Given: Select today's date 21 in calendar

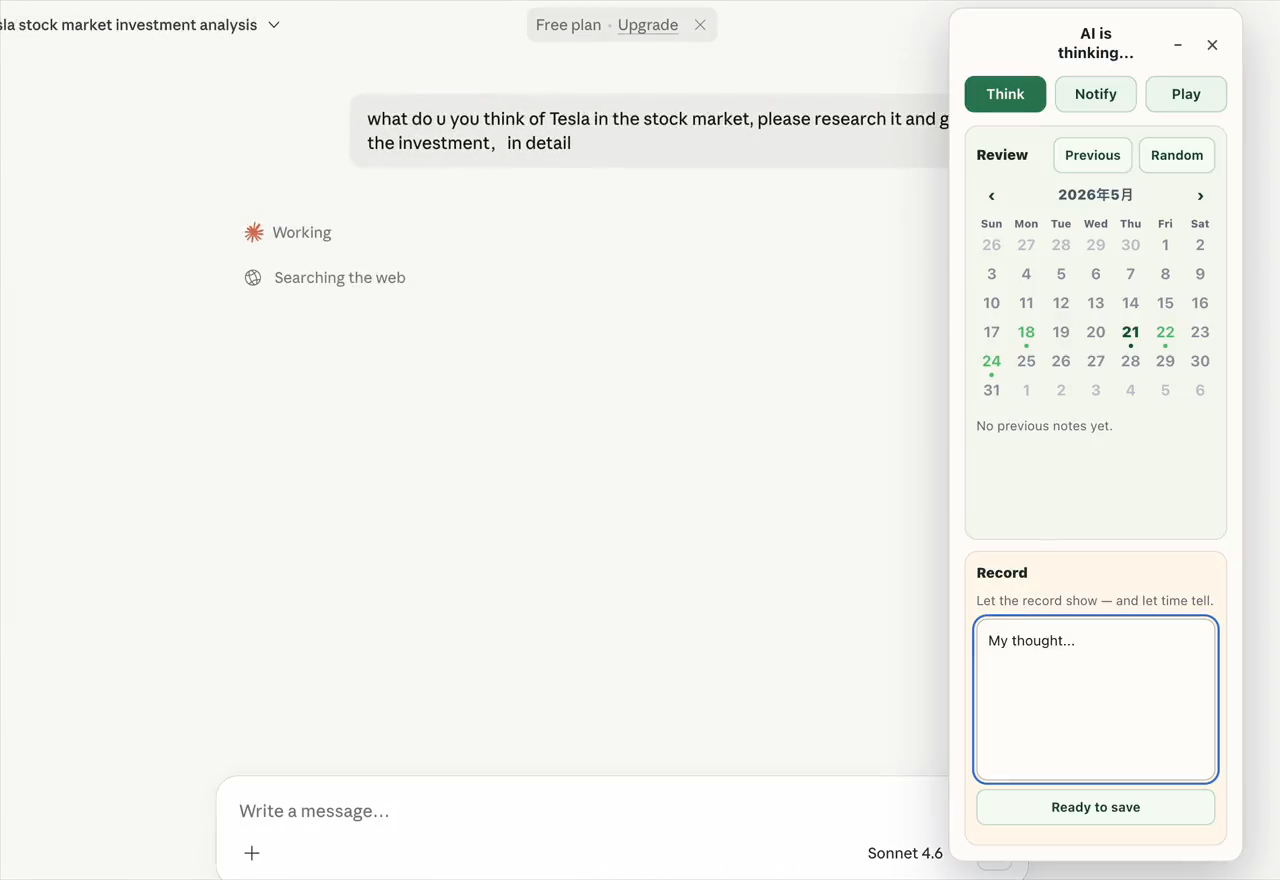Looking at the screenshot, I should (1130, 332).
